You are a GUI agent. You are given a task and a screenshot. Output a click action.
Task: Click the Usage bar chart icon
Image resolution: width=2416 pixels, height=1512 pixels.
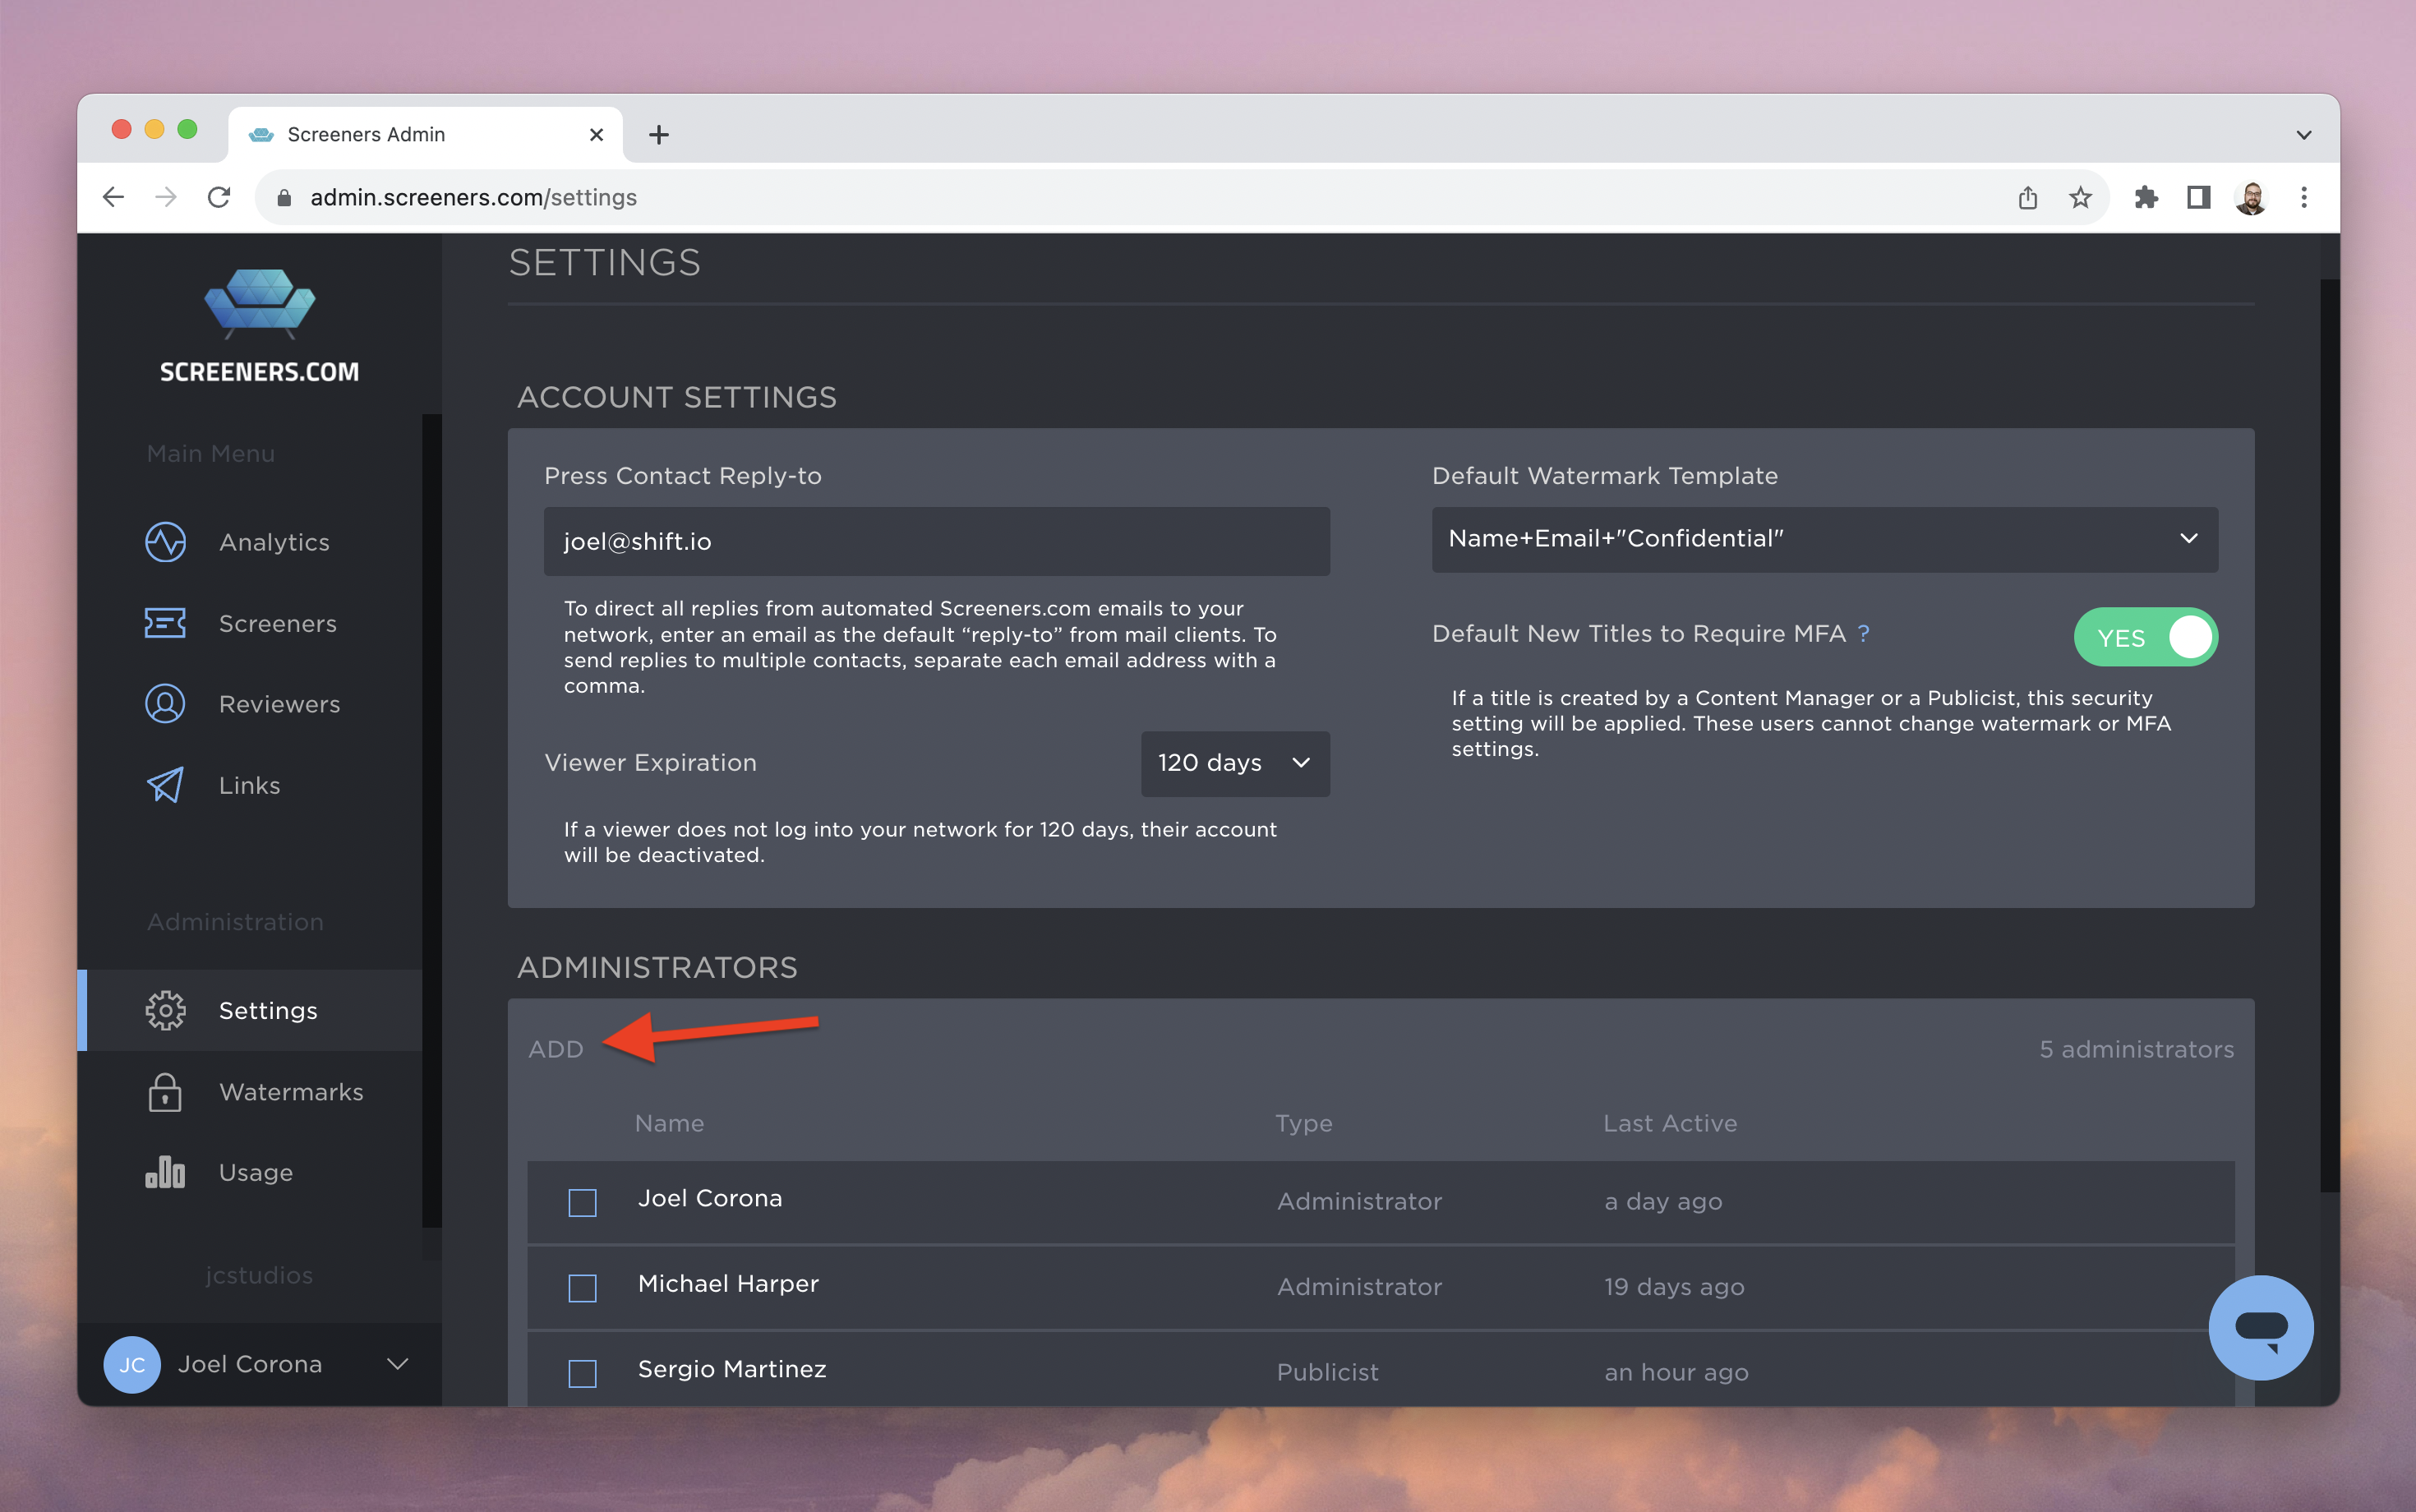click(165, 1172)
